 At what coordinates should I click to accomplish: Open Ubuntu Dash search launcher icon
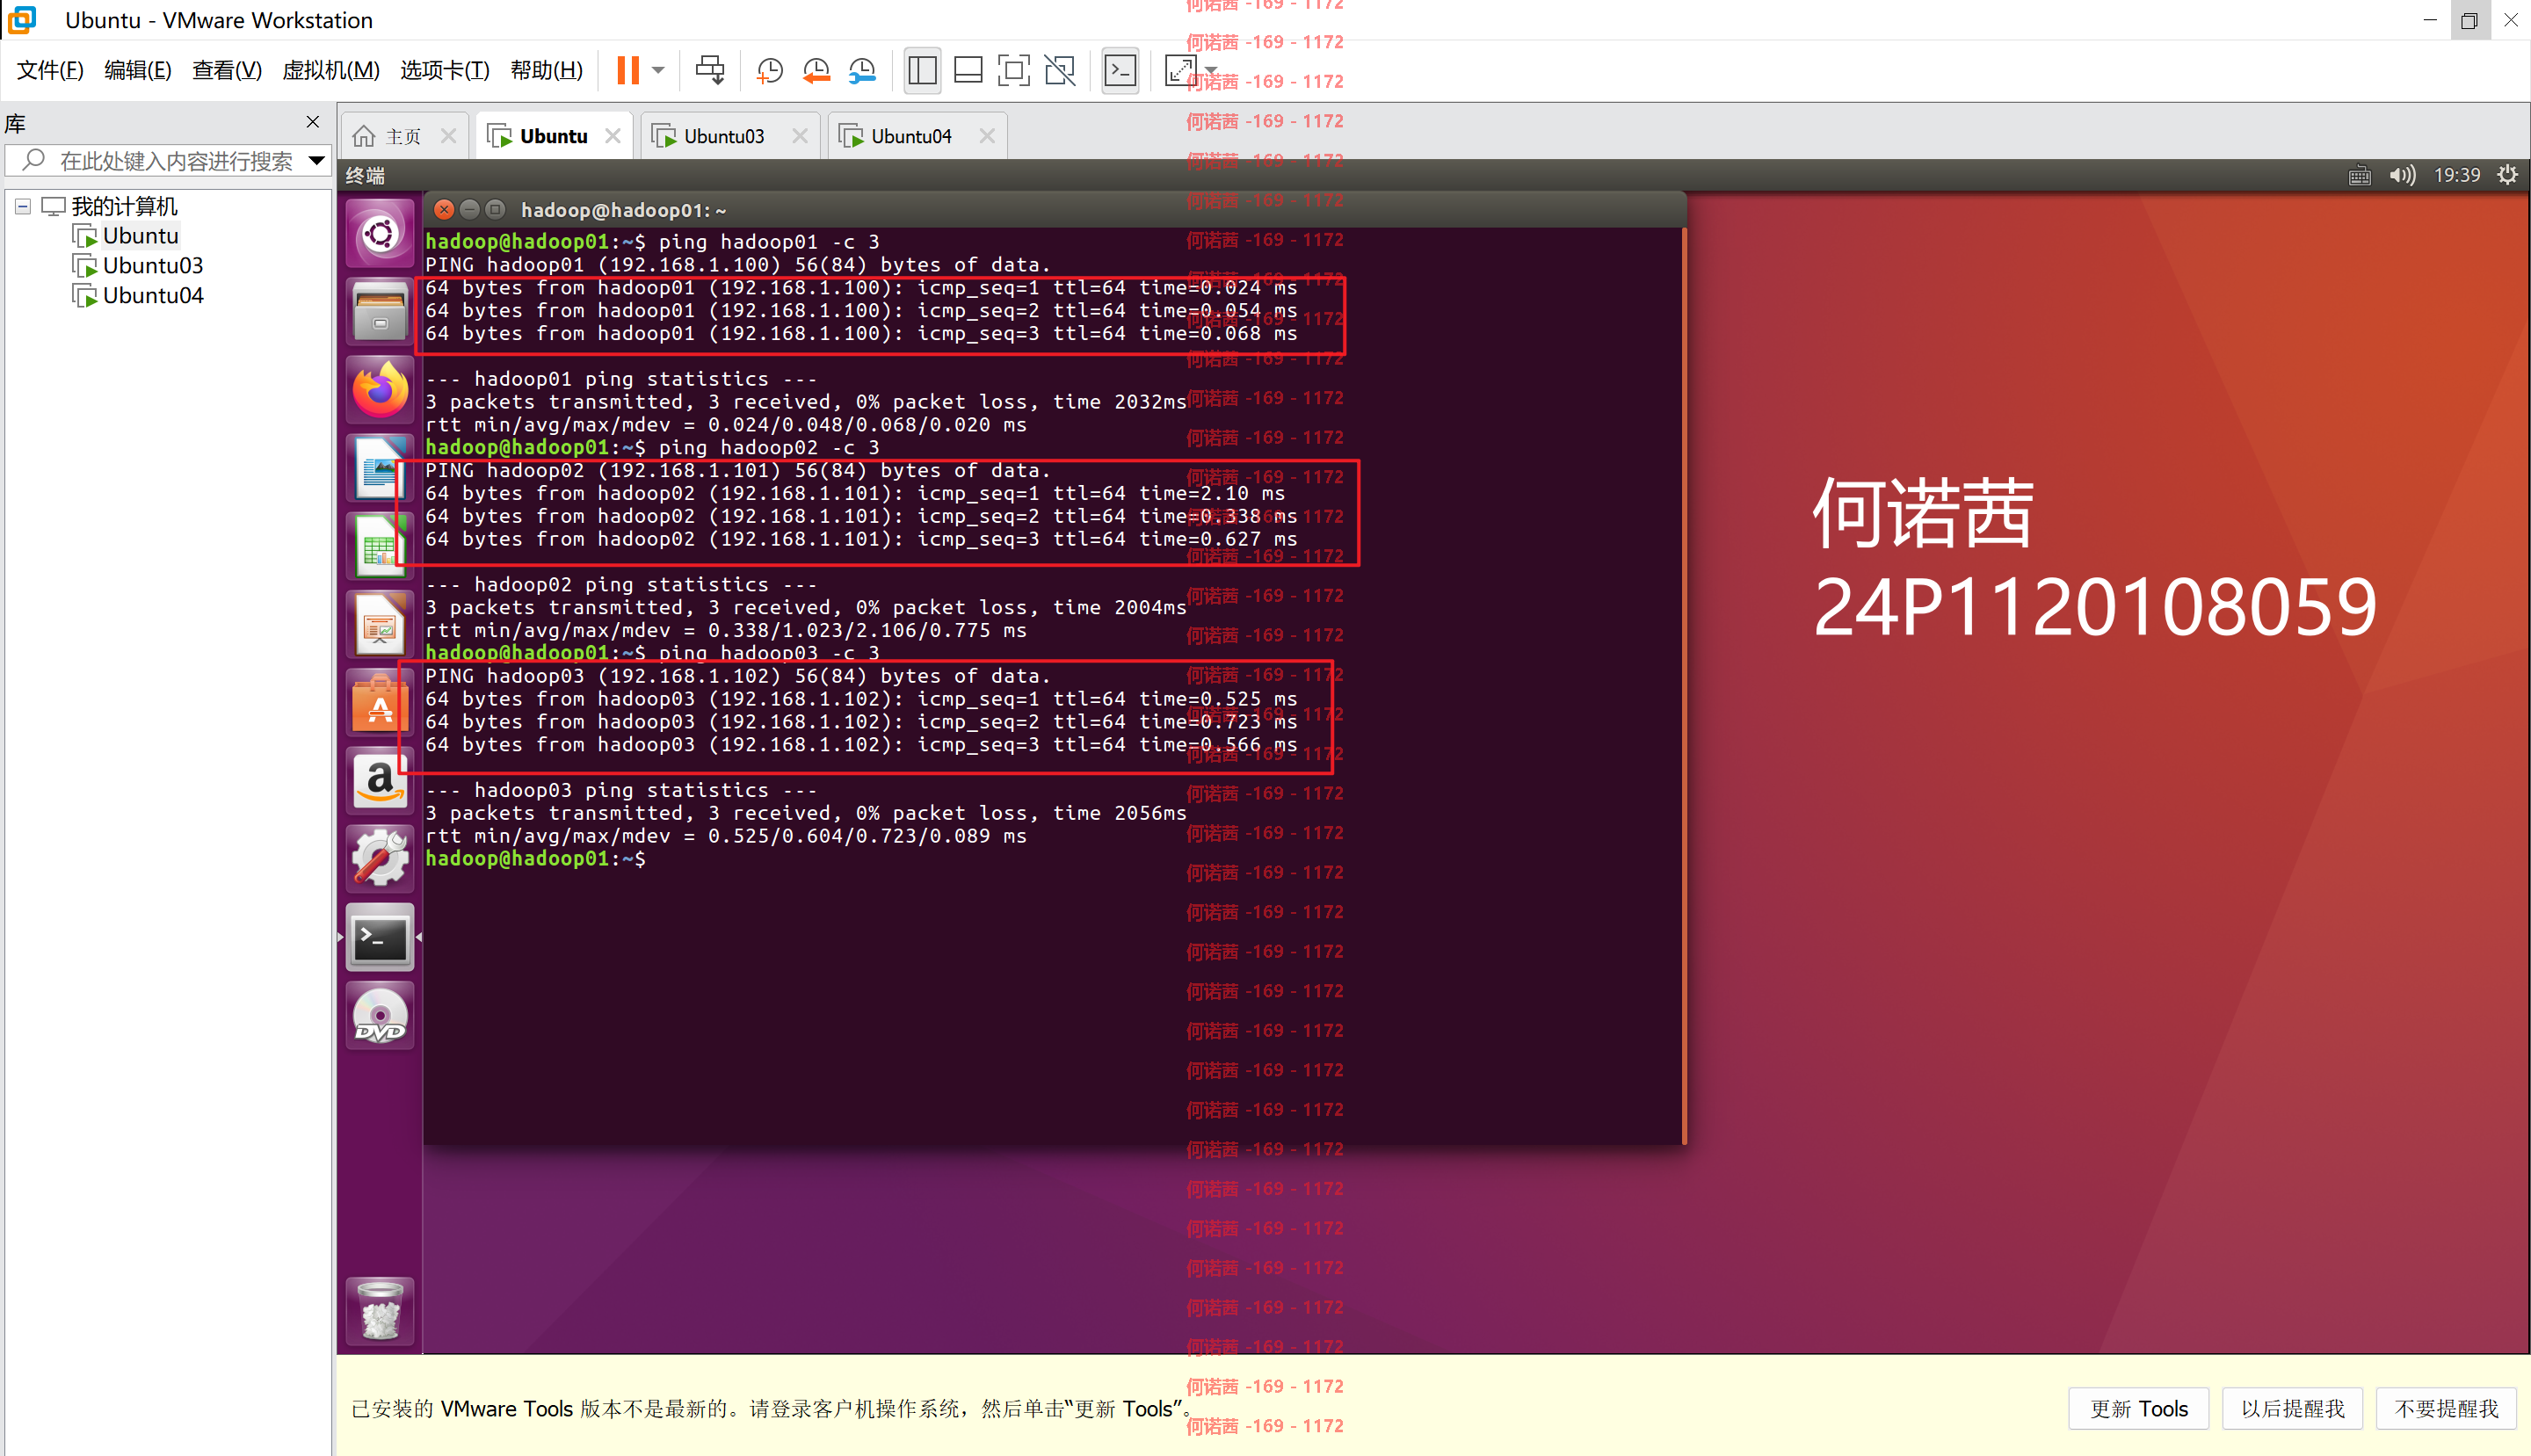[380, 234]
